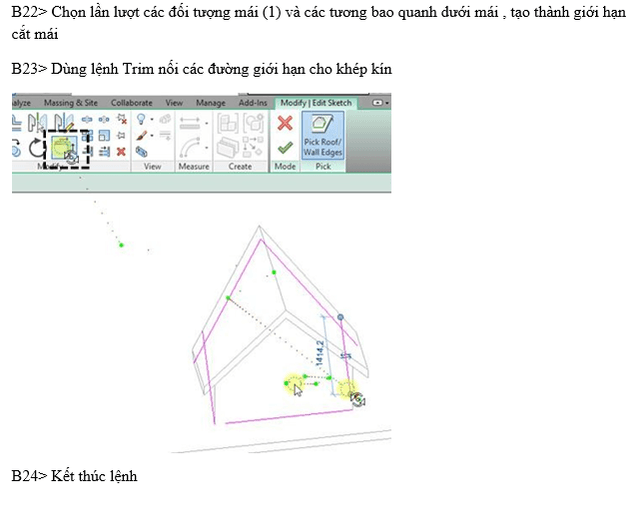Click the Unpin tool icon

click(x=122, y=119)
